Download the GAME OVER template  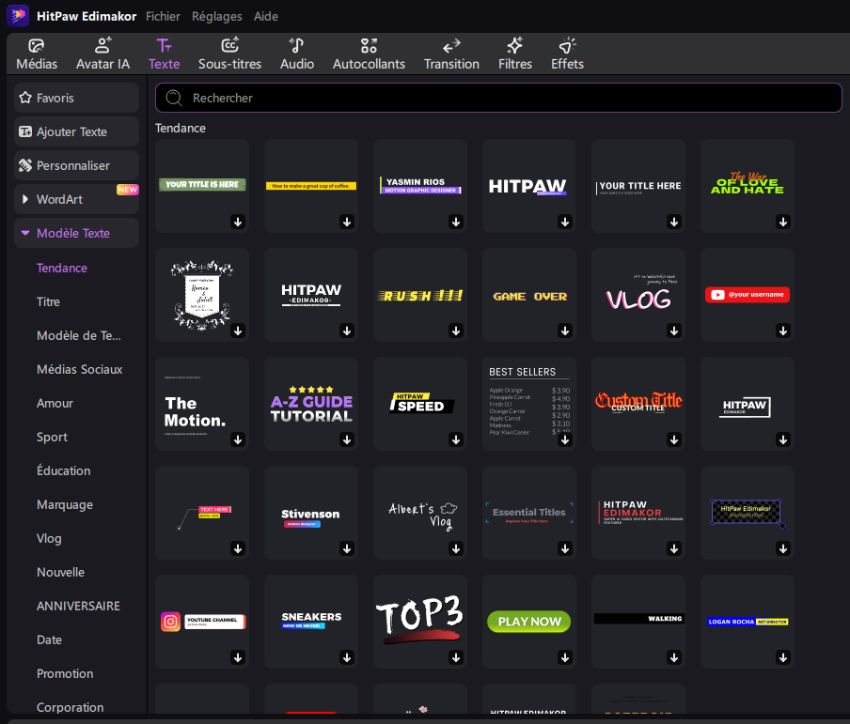[x=565, y=331]
